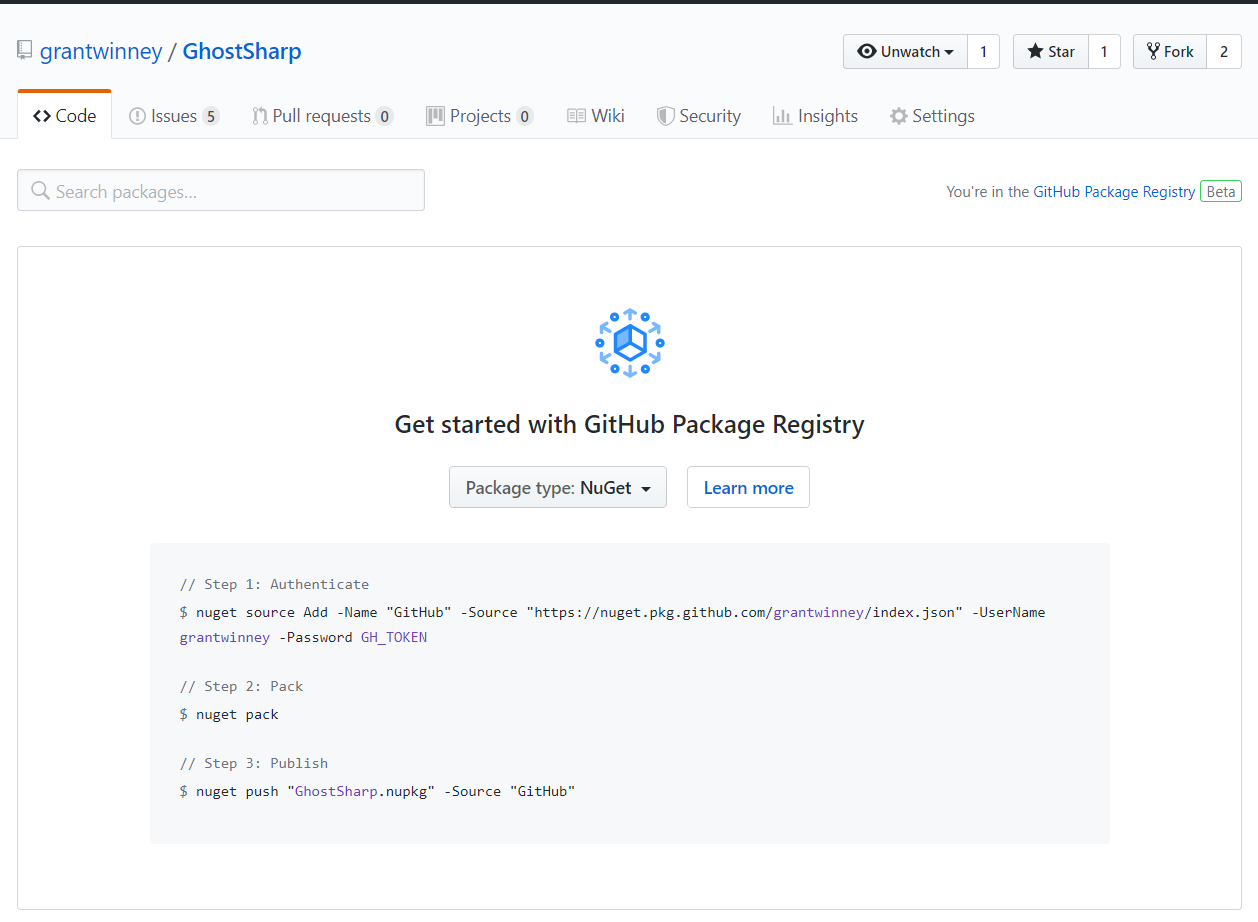
Task: View the Security tab
Action: [698, 116]
